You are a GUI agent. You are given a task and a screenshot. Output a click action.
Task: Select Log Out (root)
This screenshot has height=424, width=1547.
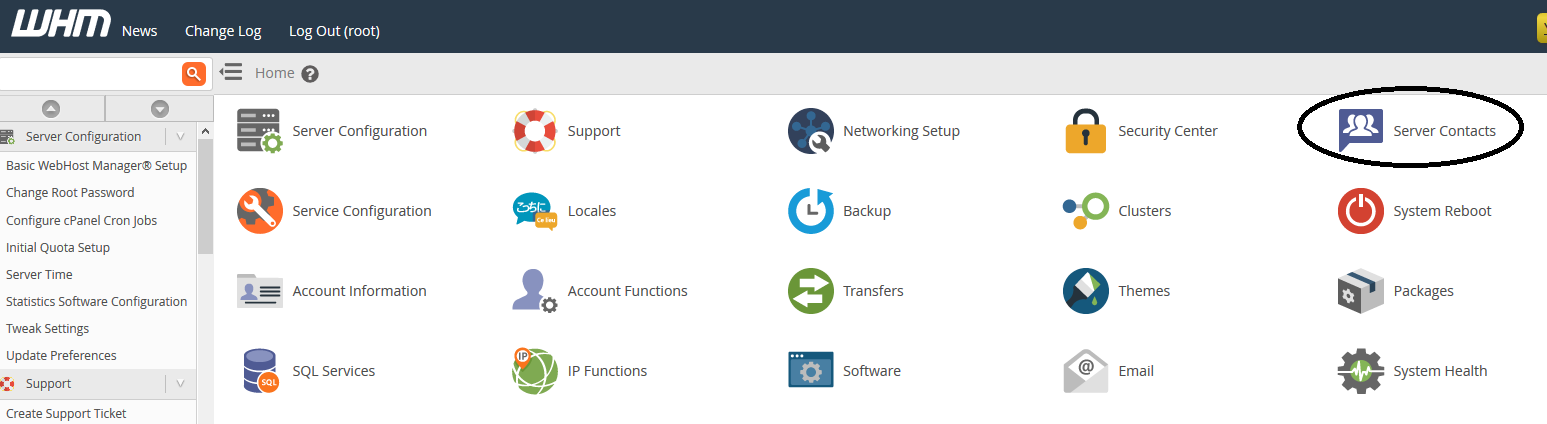(x=334, y=31)
